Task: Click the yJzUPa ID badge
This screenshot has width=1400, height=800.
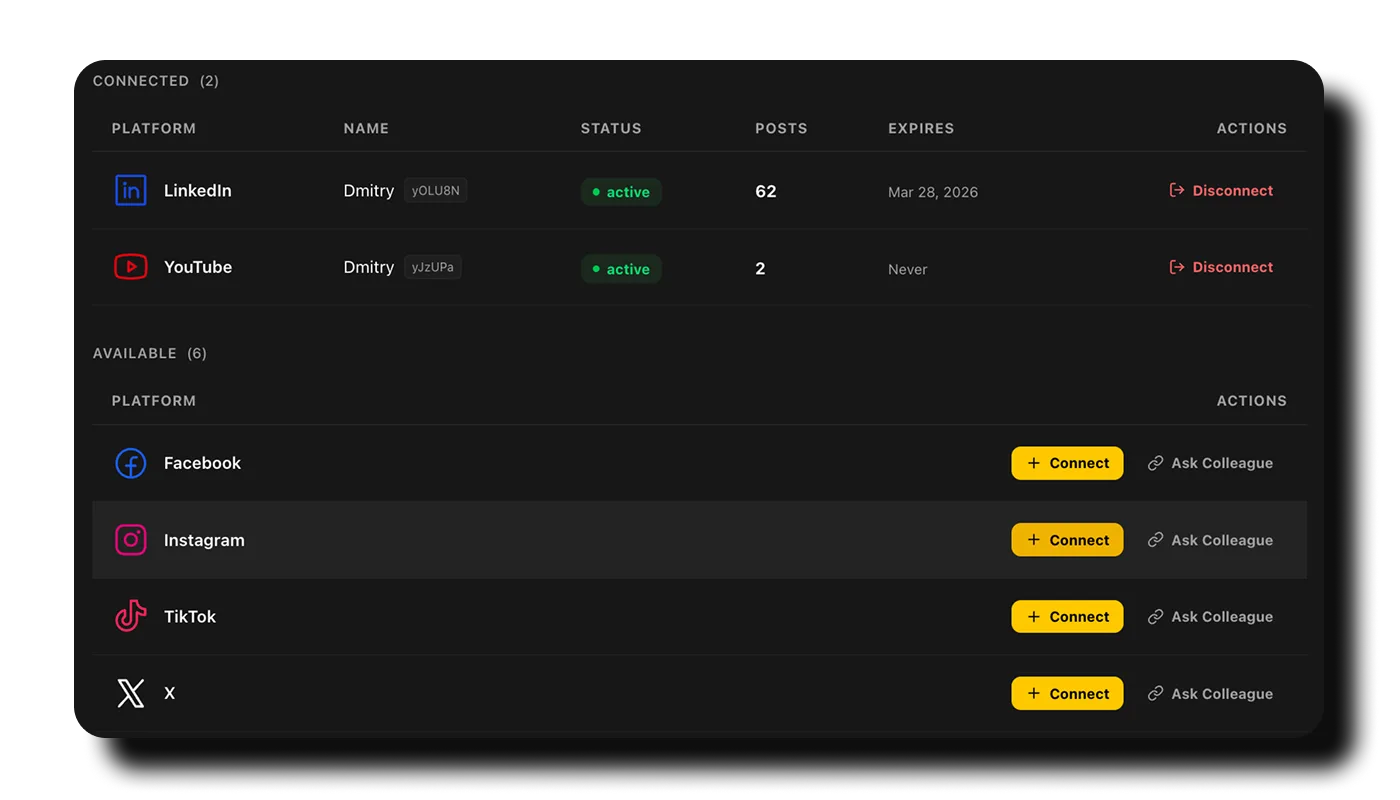Action: pos(433,267)
